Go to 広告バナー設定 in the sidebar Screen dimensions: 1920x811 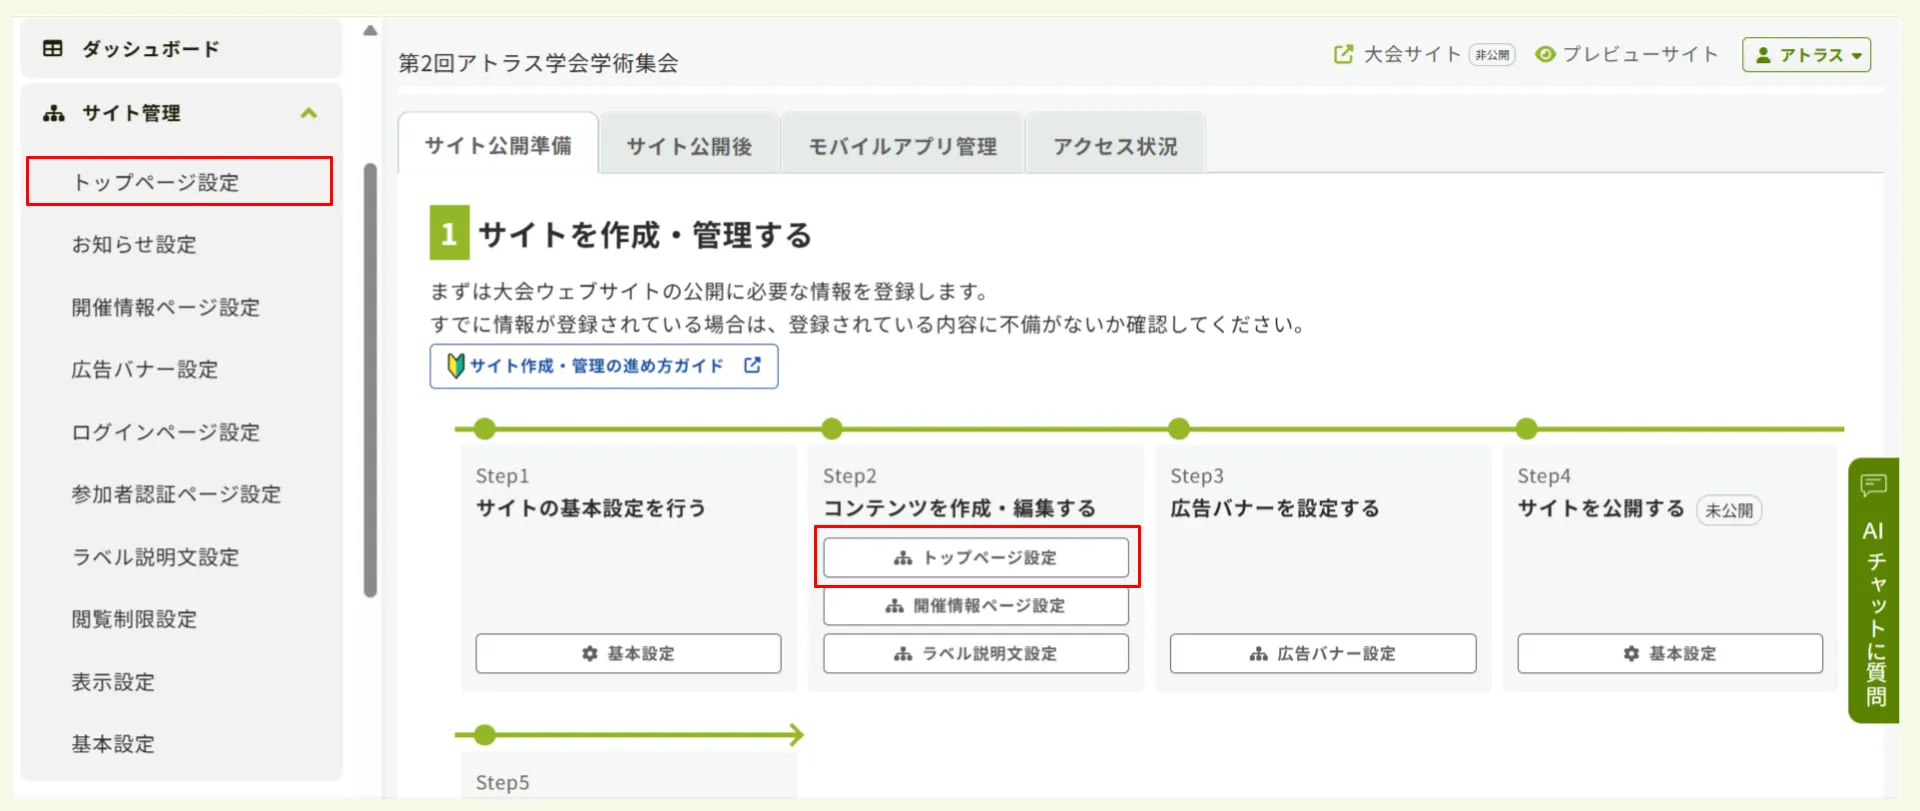(144, 369)
